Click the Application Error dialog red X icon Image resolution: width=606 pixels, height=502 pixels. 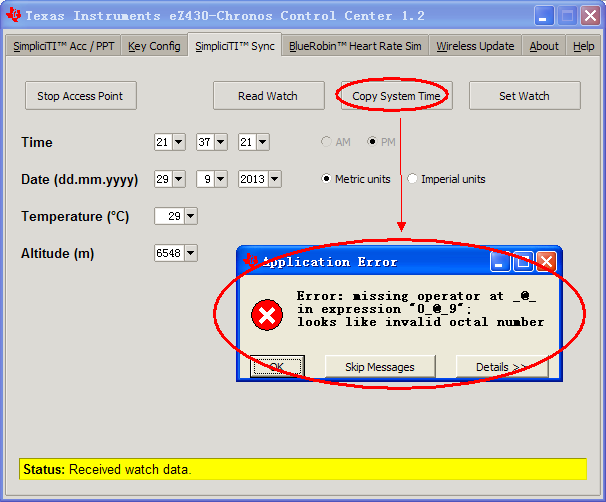[267, 315]
